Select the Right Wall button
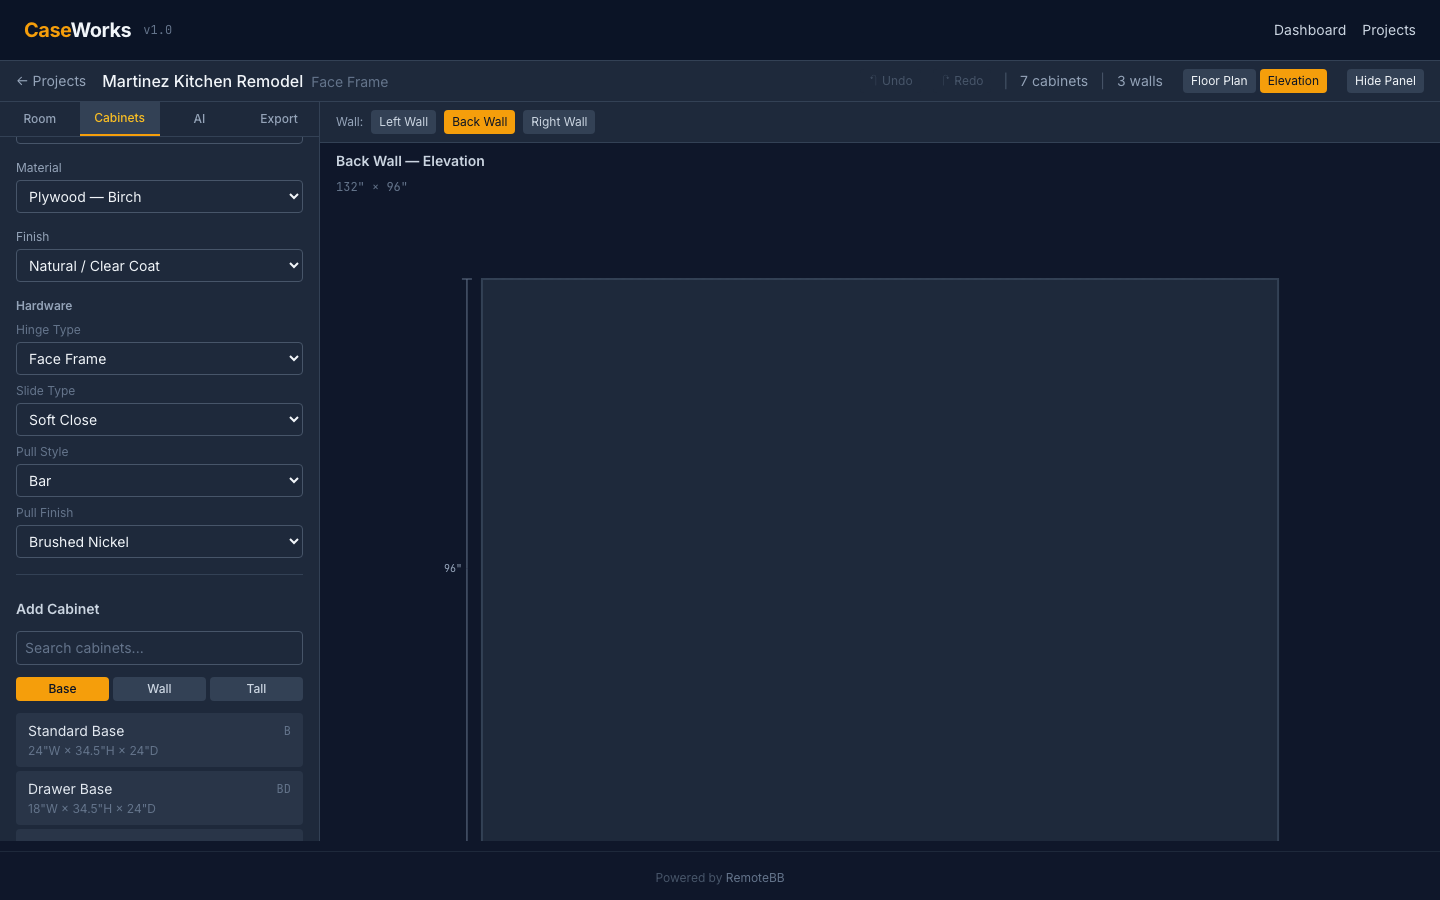The height and width of the screenshot is (900, 1440). tap(558, 122)
